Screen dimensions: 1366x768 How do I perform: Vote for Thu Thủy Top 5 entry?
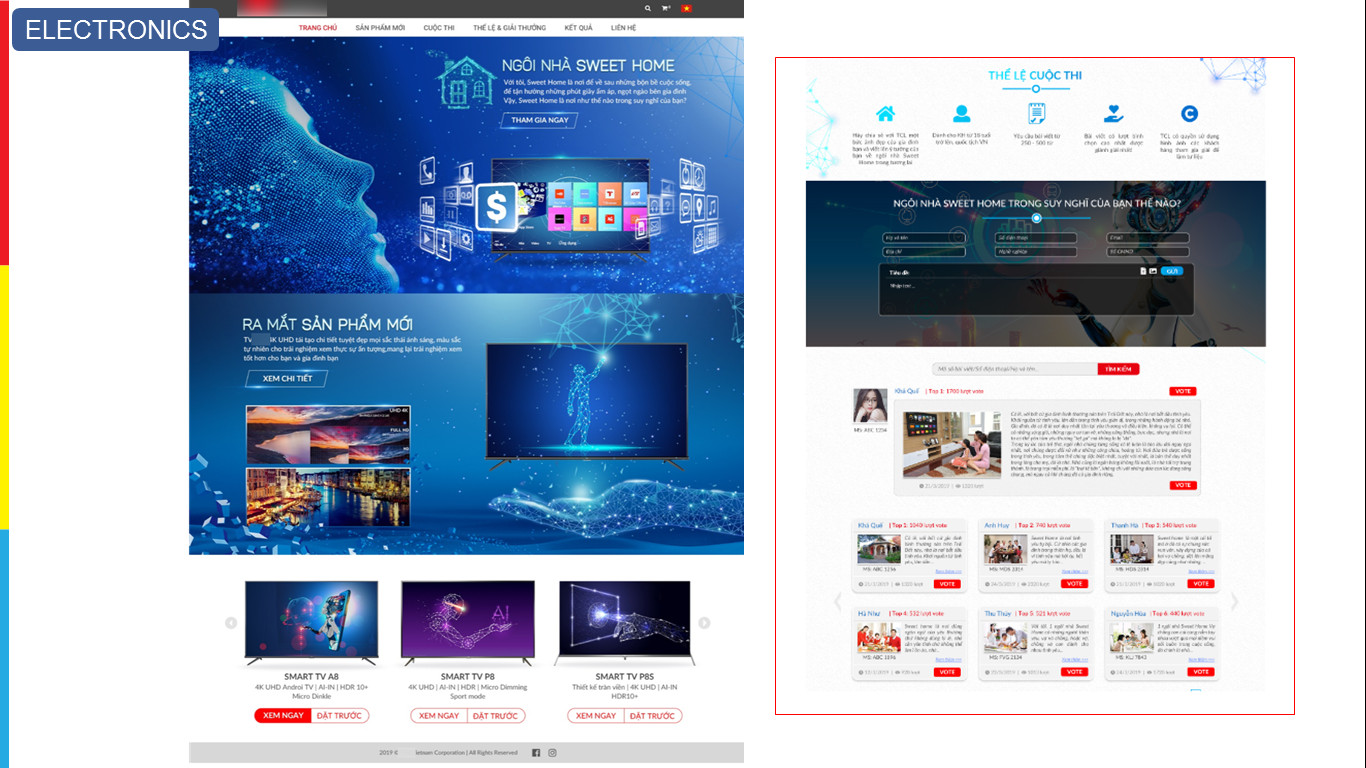1075,672
